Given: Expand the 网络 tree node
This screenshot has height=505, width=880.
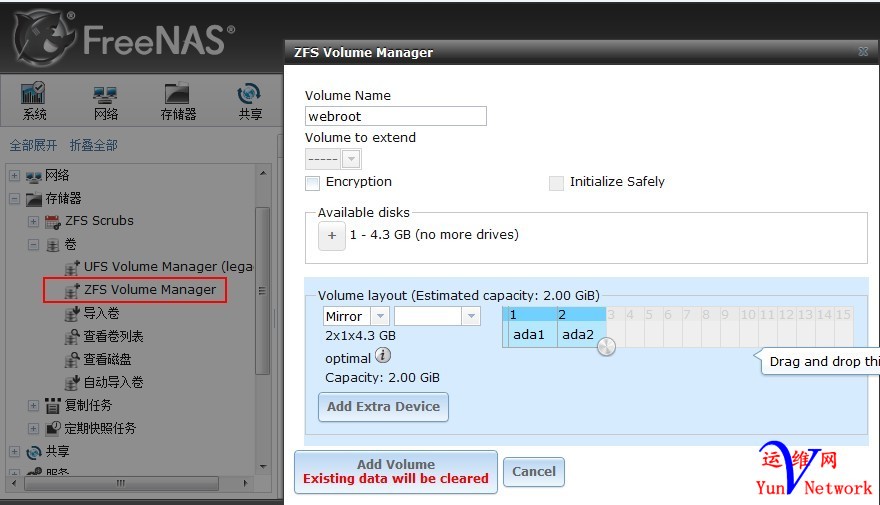Looking at the screenshot, I should pyautogui.click(x=15, y=176).
